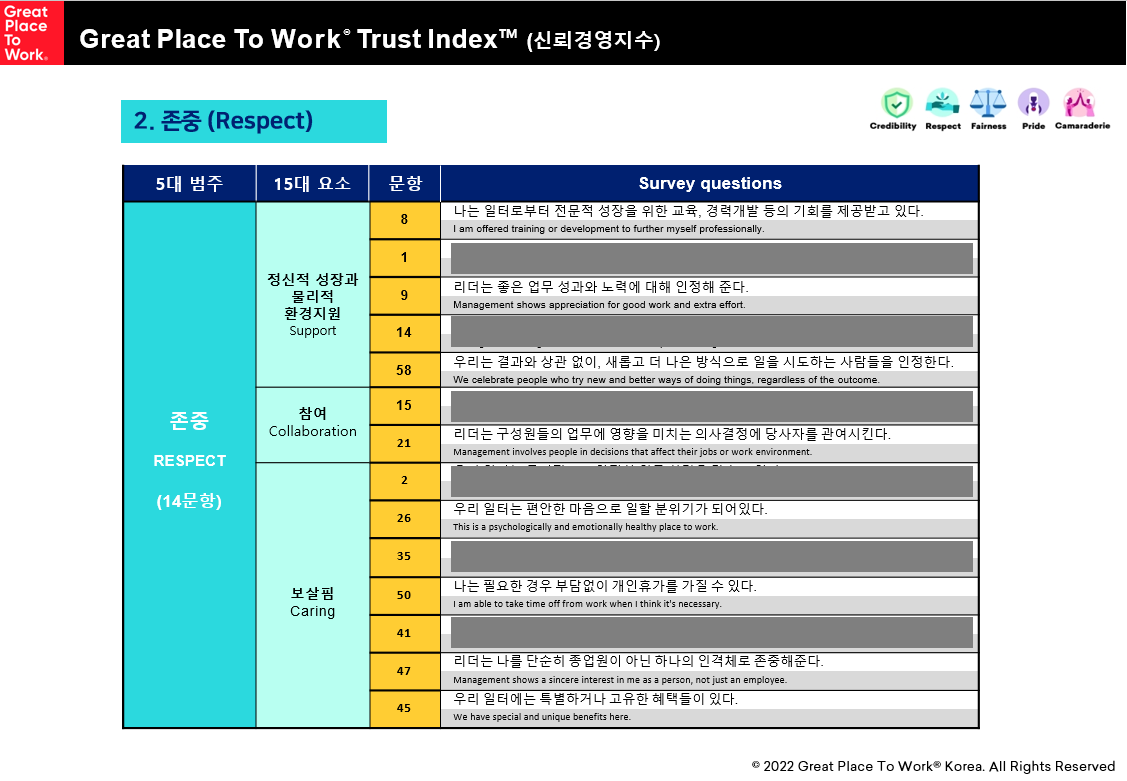1127x781 pixels.
Task: Select the Camaraderie icon
Action: [x=1081, y=104]
